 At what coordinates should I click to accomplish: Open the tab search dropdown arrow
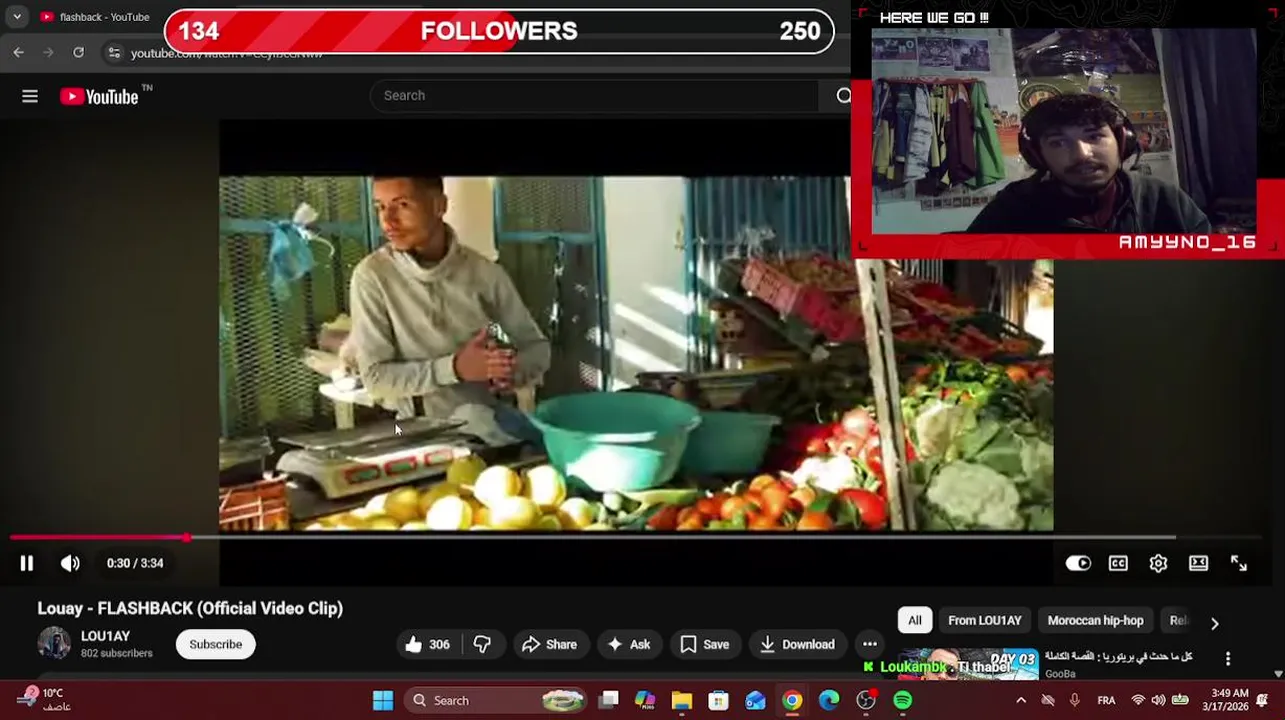pyautogui.click(x=17, y=17)
